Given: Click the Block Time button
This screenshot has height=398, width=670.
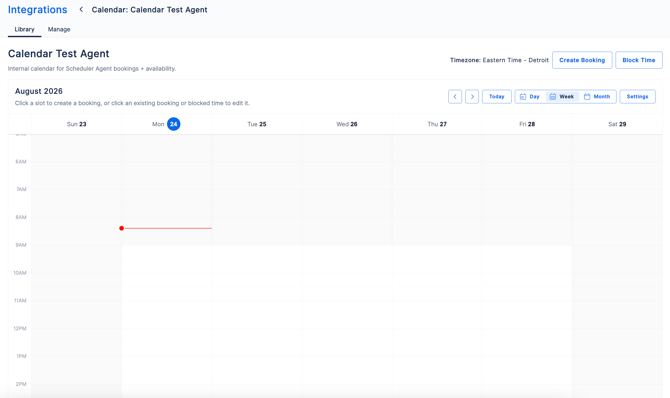Looking at the screenshot, I should [639, 60].
